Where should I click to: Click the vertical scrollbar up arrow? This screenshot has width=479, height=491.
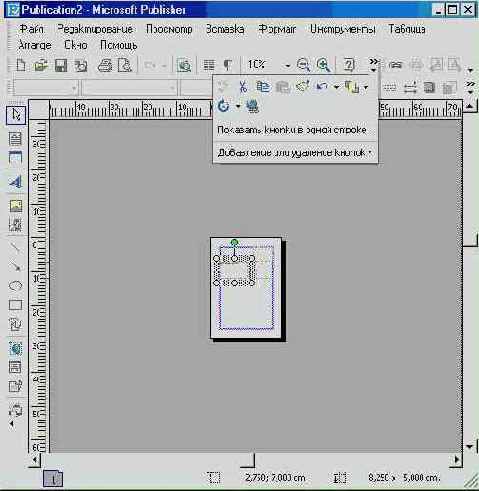pos(470,107)
